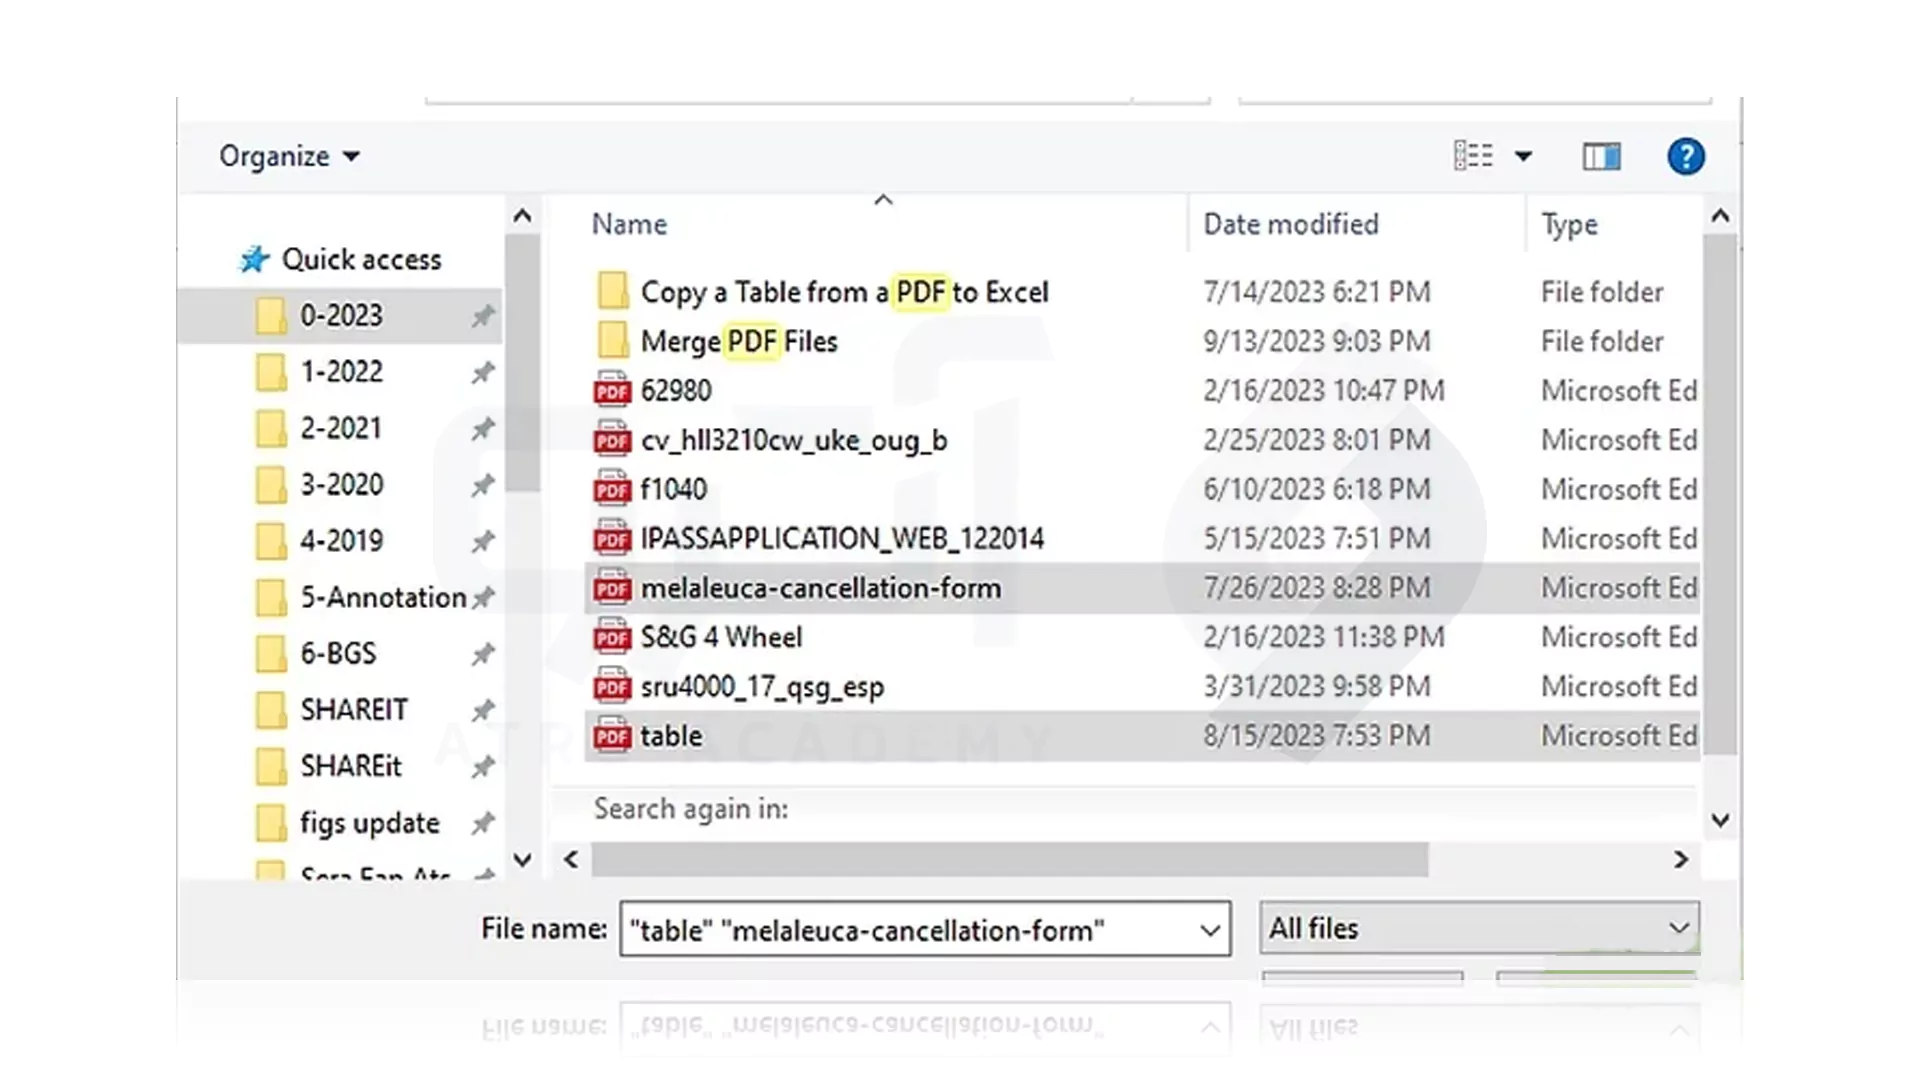The height and width of the screenshot is (1080, 1920).
Task: Open the Organize menu
Action: pyautogui.click(x=289, y=156)
